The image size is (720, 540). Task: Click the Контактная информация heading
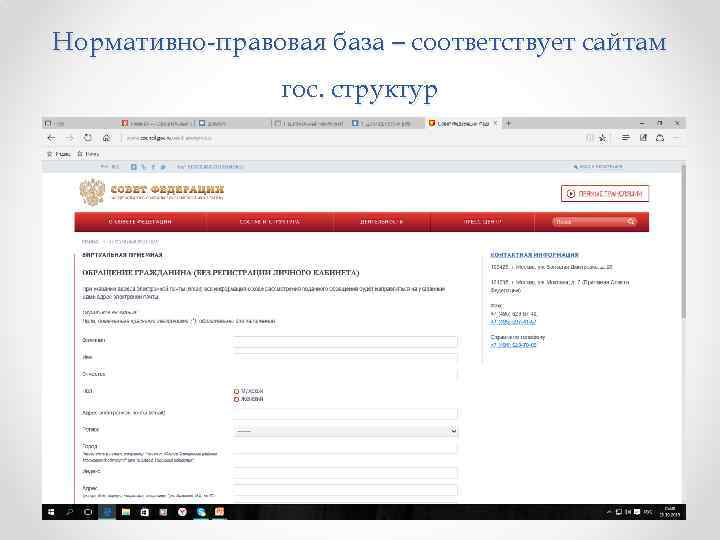pyautogui.click(x=534, y=255)
